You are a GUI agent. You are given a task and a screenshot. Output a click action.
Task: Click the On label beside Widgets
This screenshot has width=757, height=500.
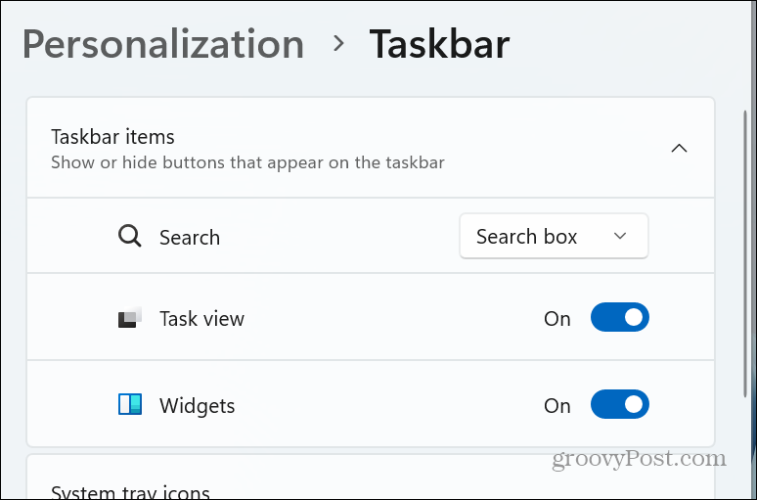(557, 406)
